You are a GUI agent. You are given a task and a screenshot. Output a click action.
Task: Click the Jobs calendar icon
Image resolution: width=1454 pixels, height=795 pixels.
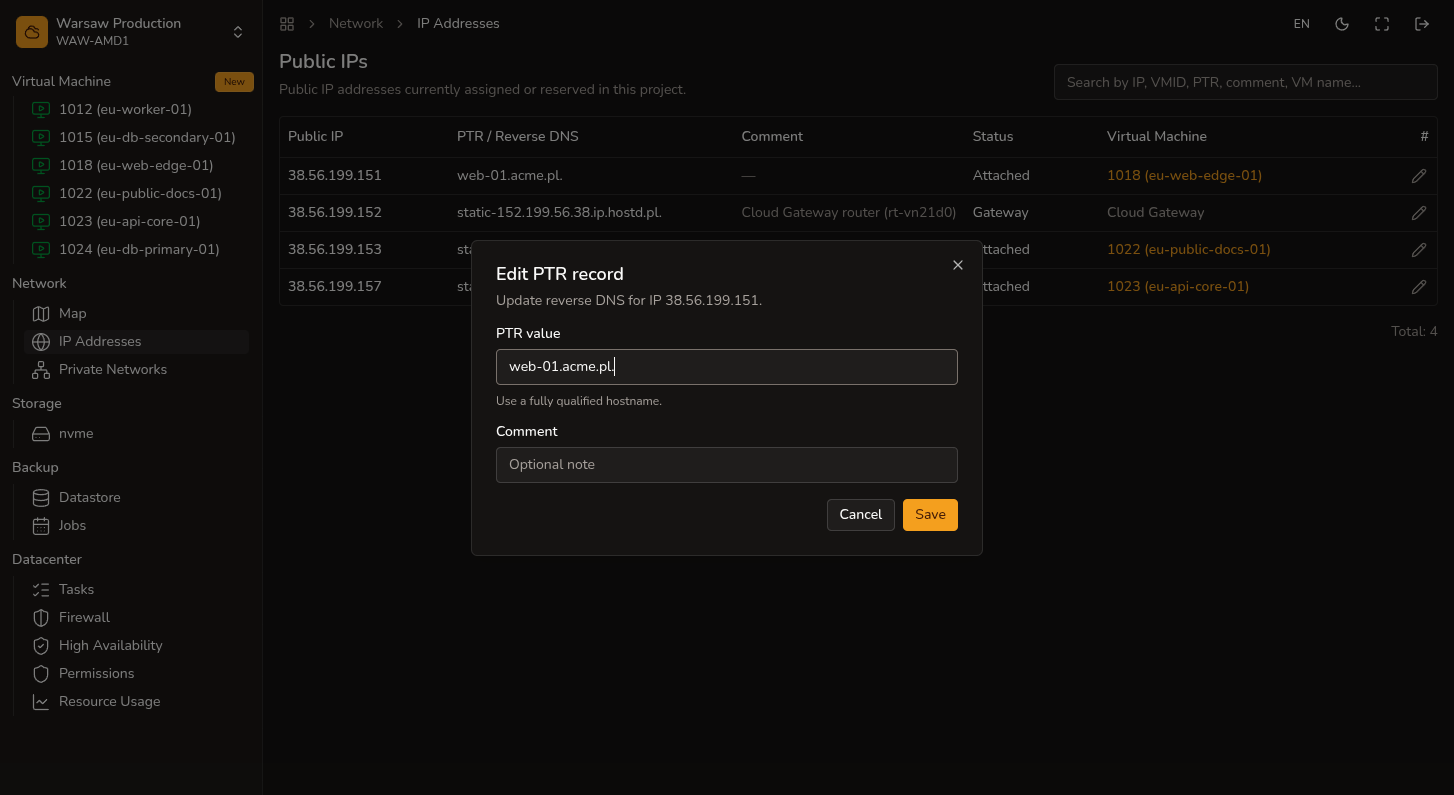[x=41, y=525]
